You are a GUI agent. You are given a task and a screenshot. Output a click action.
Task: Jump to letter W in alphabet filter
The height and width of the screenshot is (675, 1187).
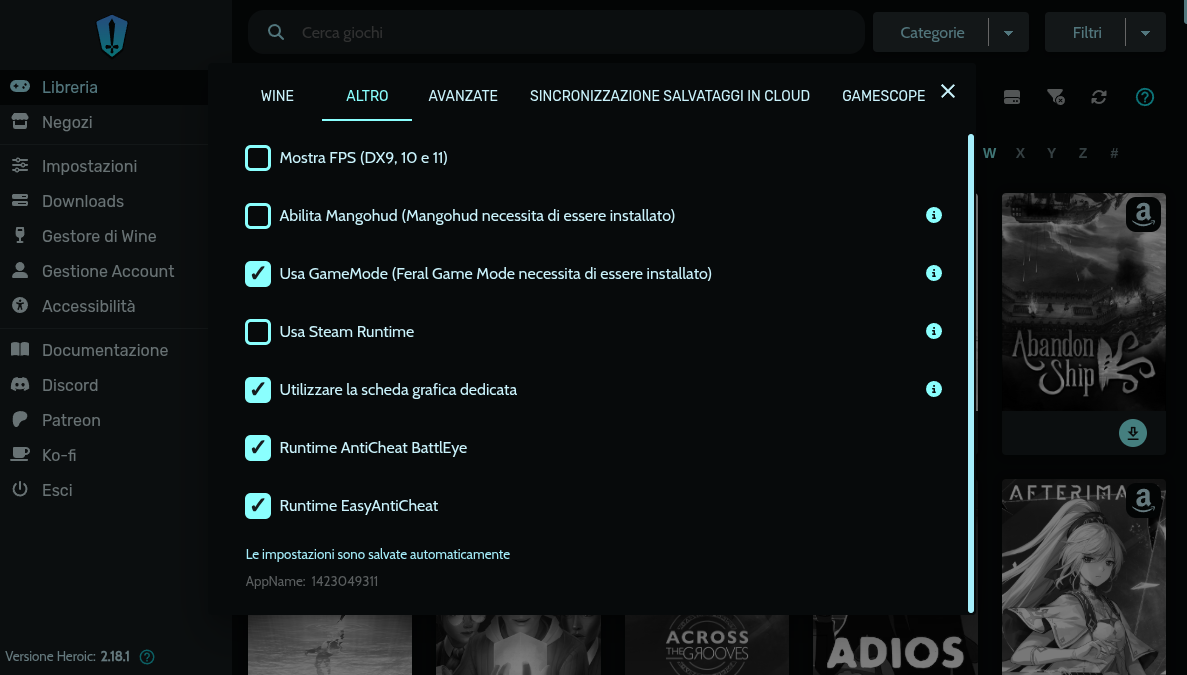pos(989,153)
